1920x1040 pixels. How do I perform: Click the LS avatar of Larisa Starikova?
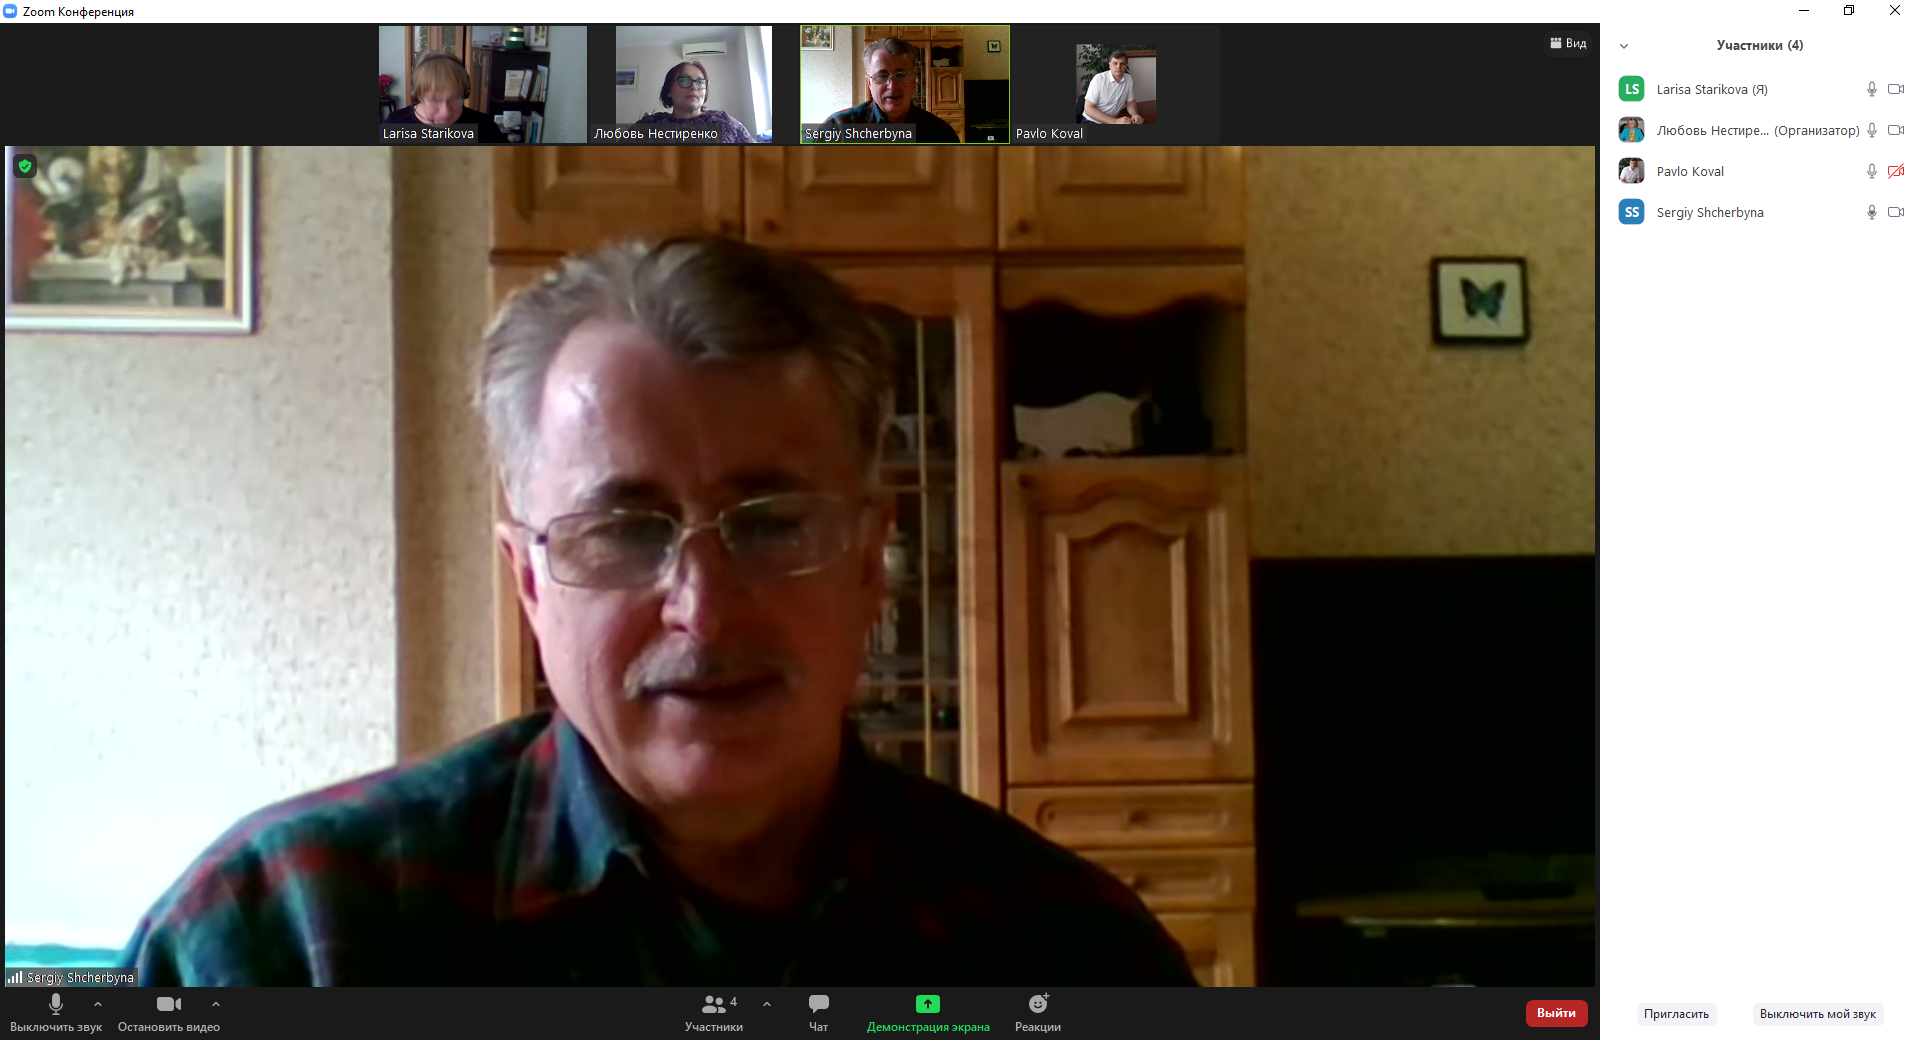(x=1631, y=89)
